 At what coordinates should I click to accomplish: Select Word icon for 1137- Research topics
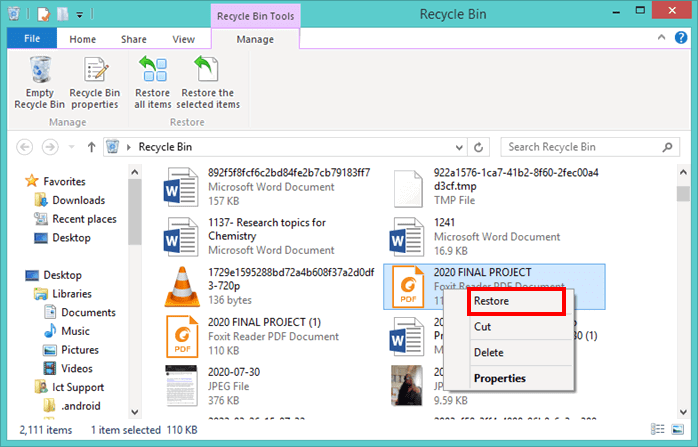181,237
